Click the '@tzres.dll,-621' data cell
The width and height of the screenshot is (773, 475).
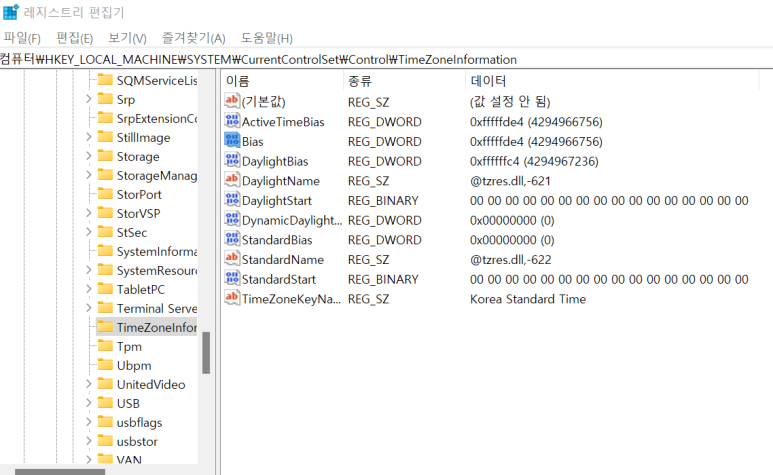coord(510,181)
